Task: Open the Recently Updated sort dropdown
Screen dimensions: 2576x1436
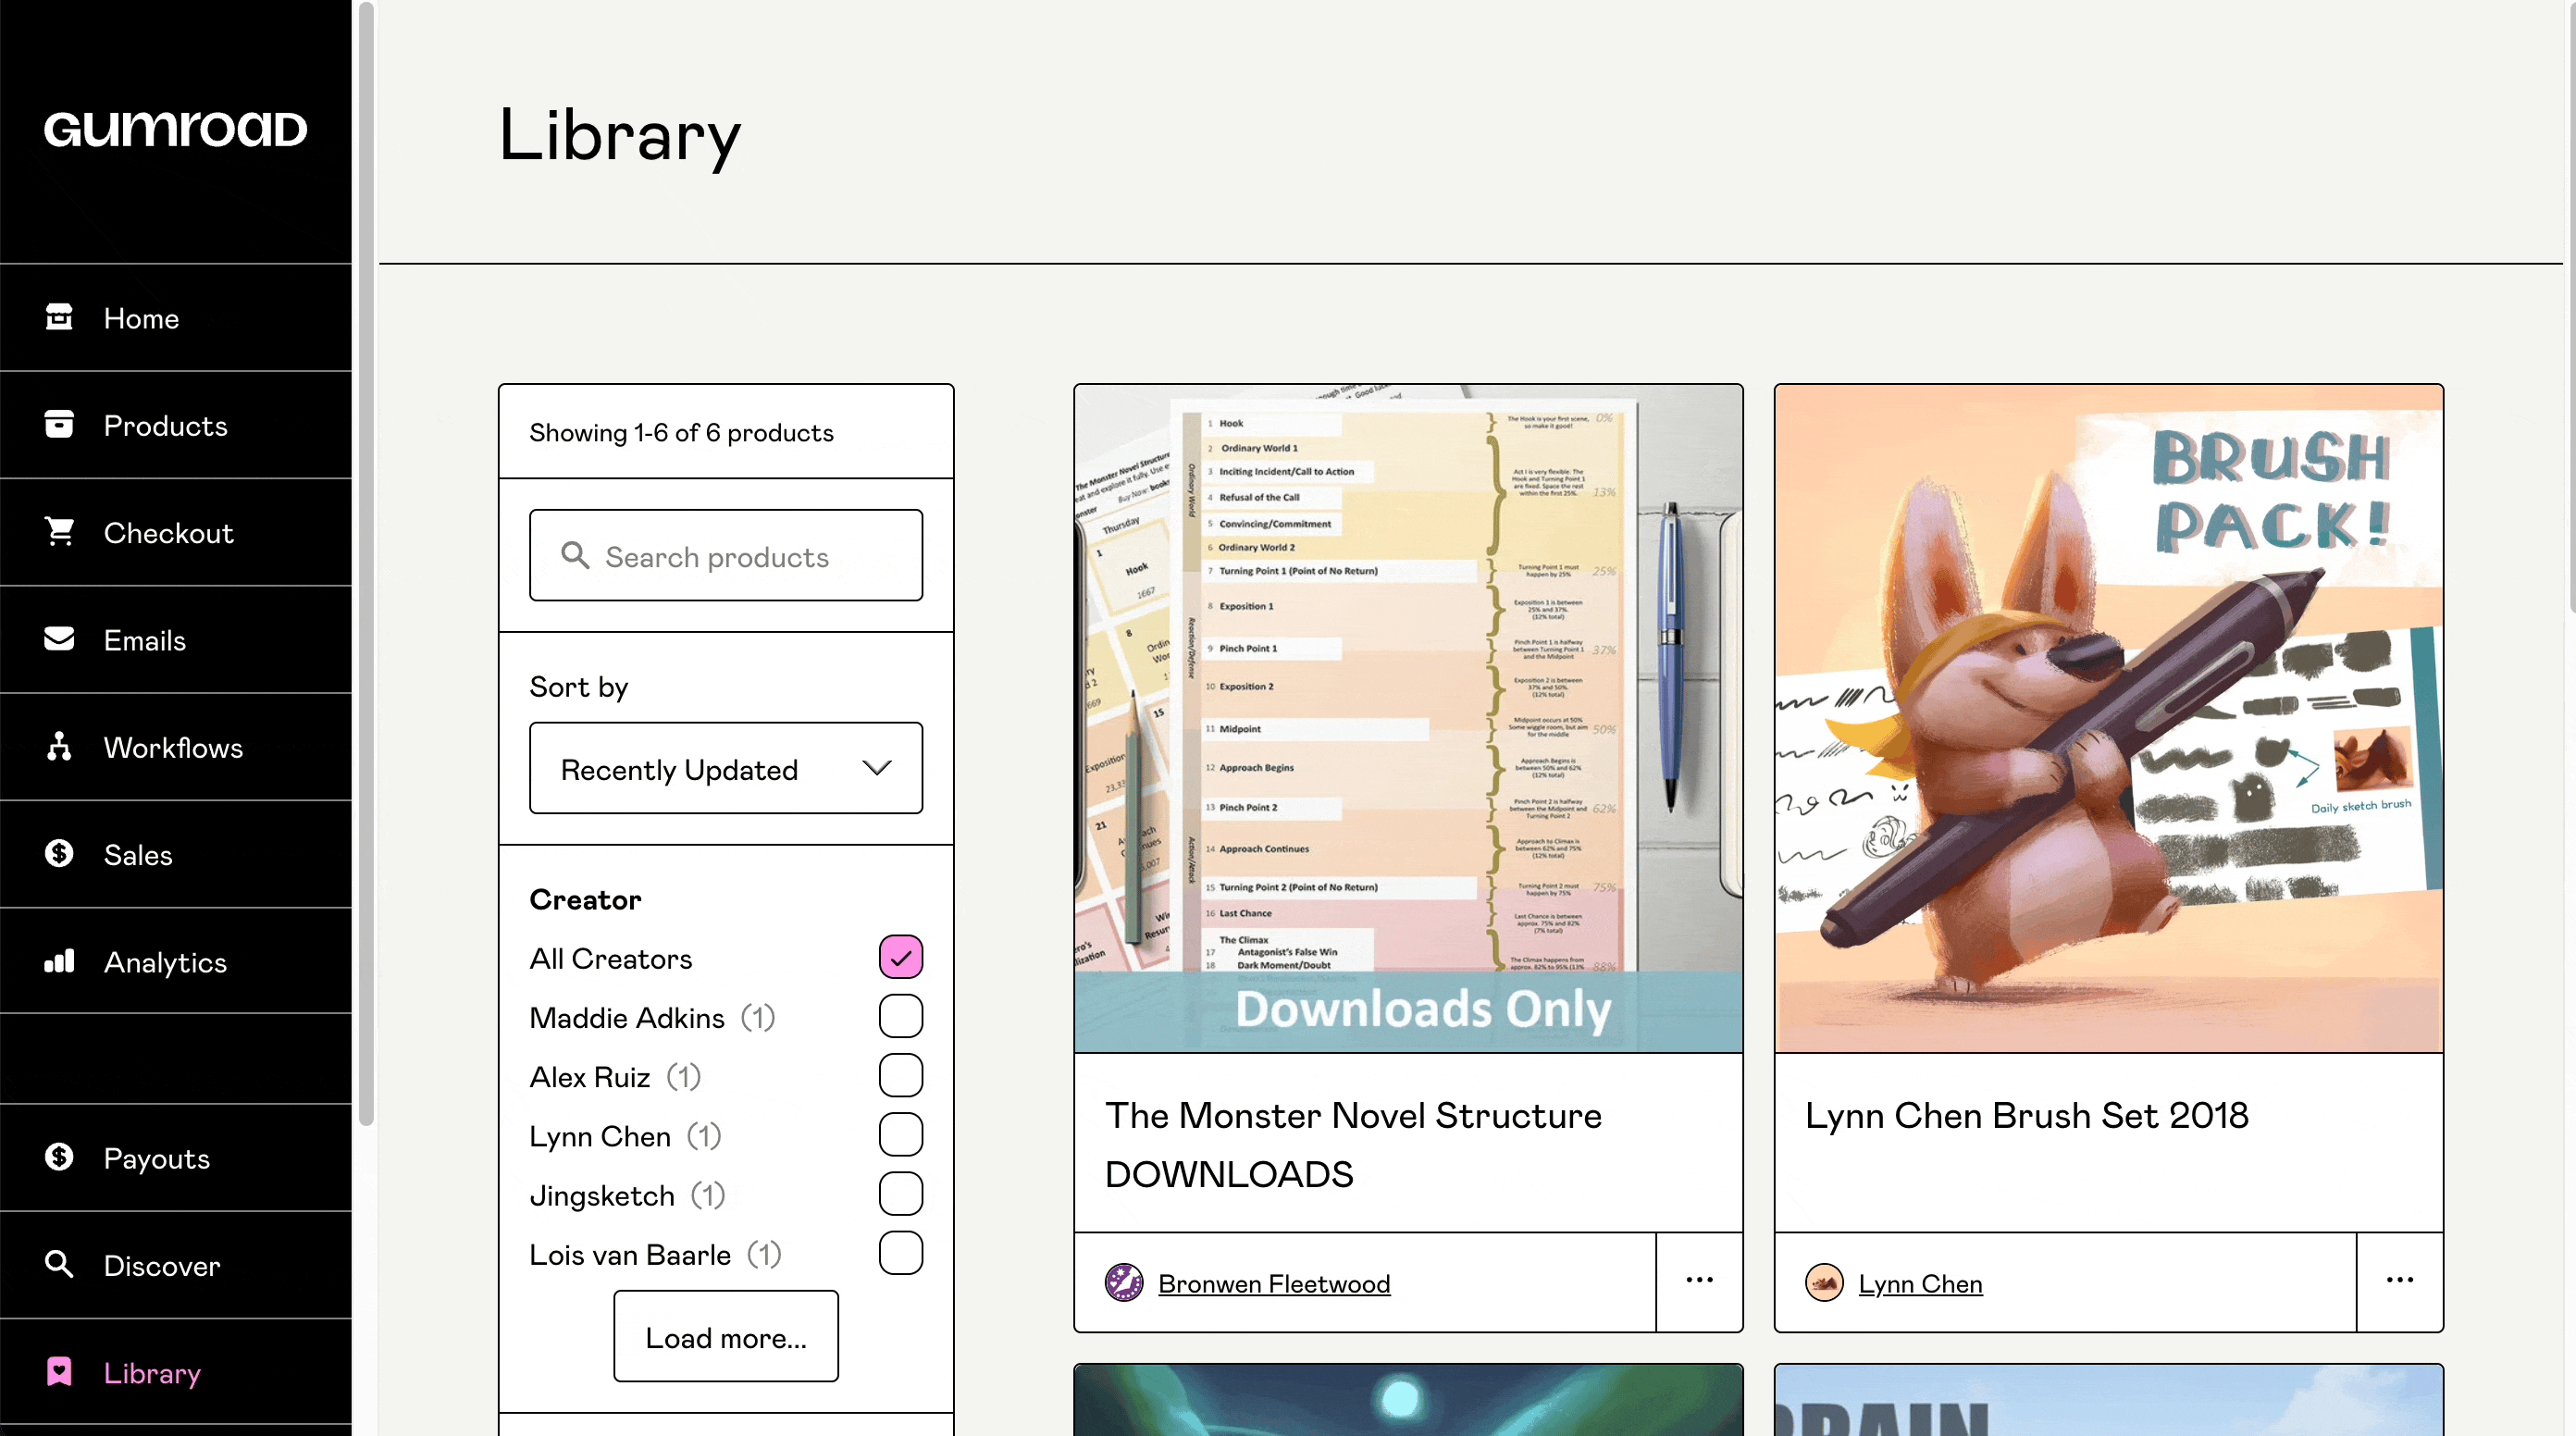Action: tap(725, 768)
